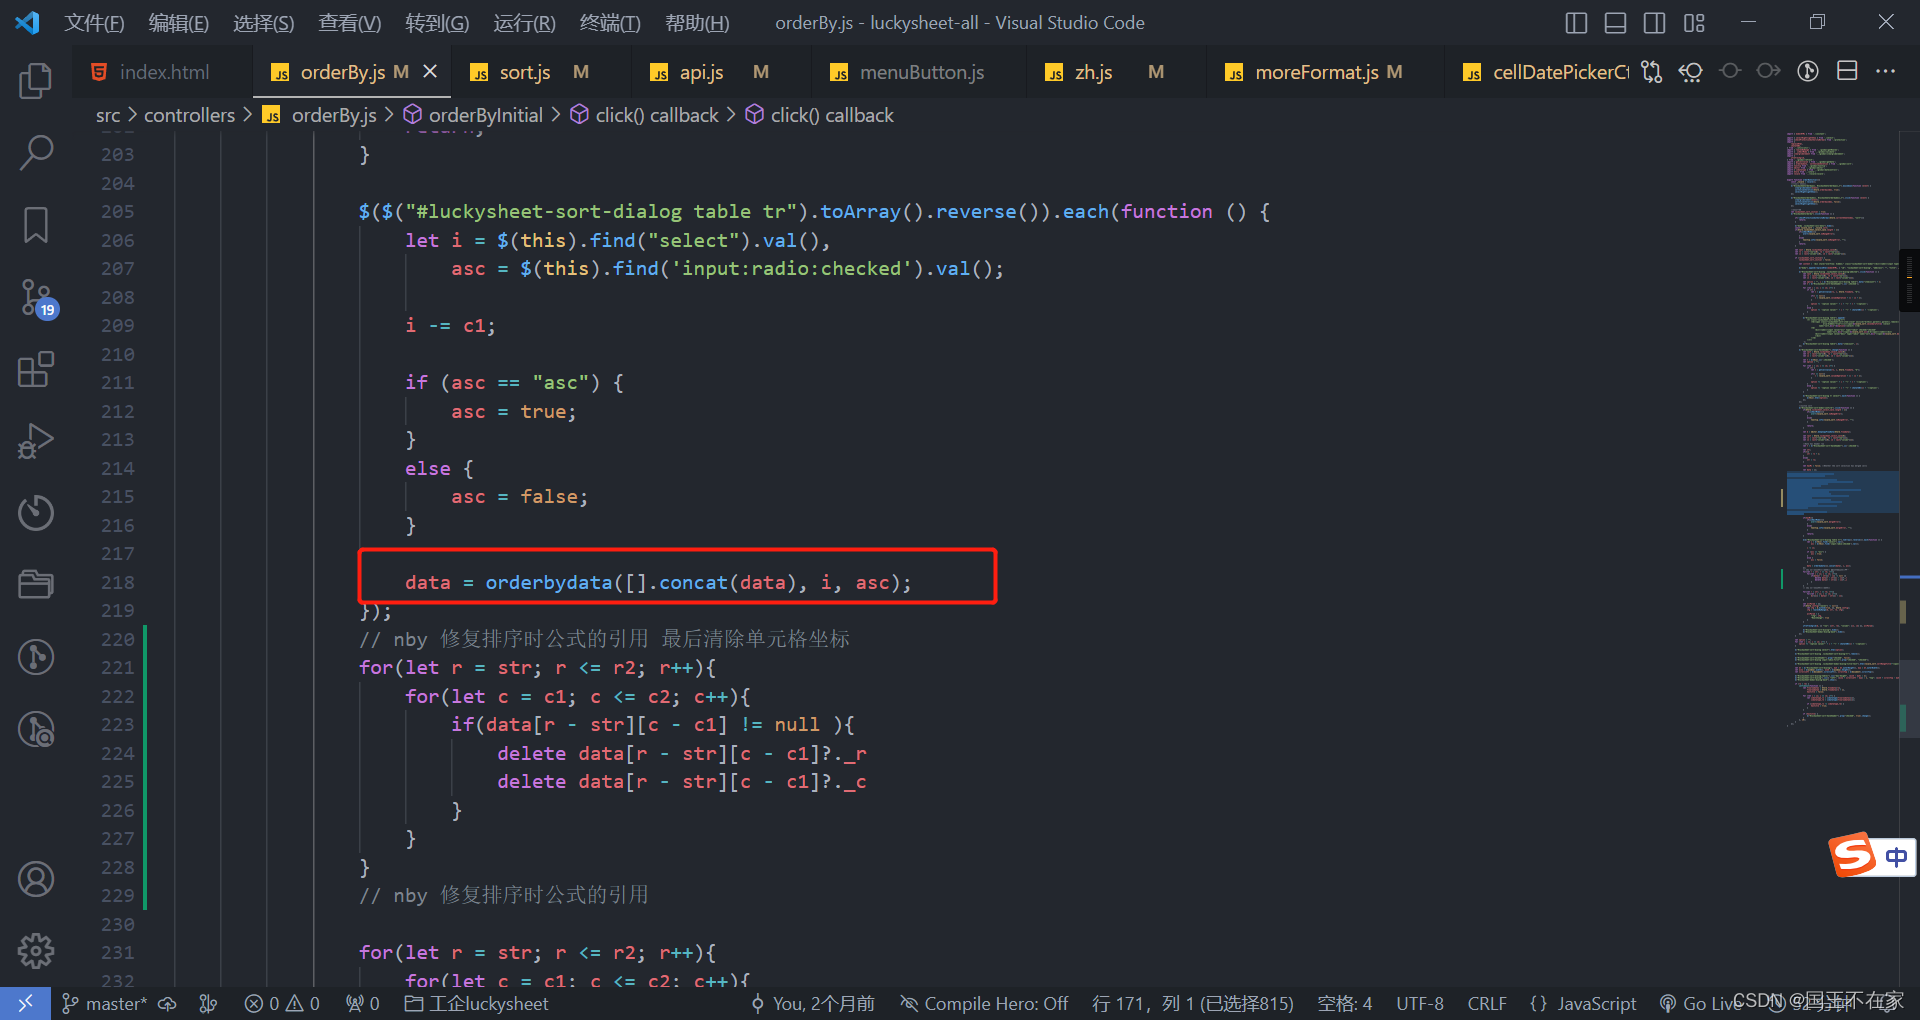Open the Project Manager folder icon
Viewport: 1920px width, 1020px height.
[x=36, y=584]
